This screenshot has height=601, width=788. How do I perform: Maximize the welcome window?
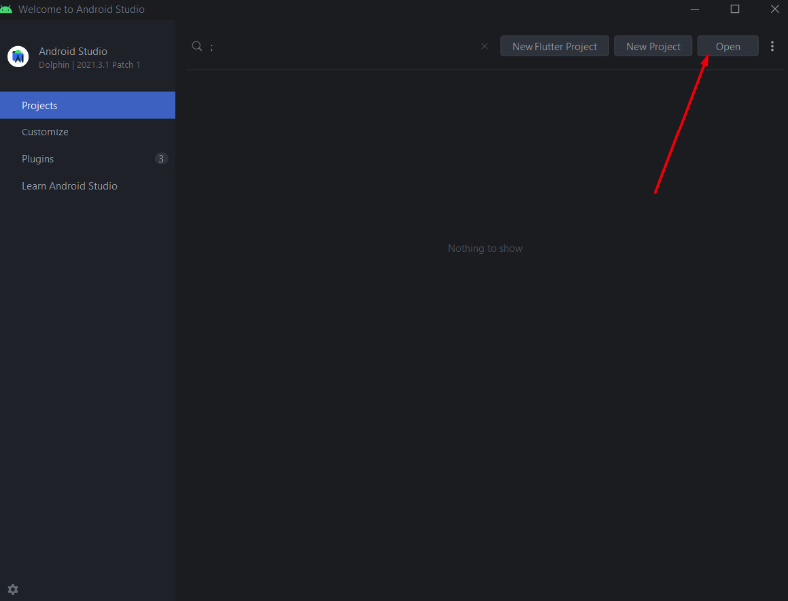pos(734,9)
